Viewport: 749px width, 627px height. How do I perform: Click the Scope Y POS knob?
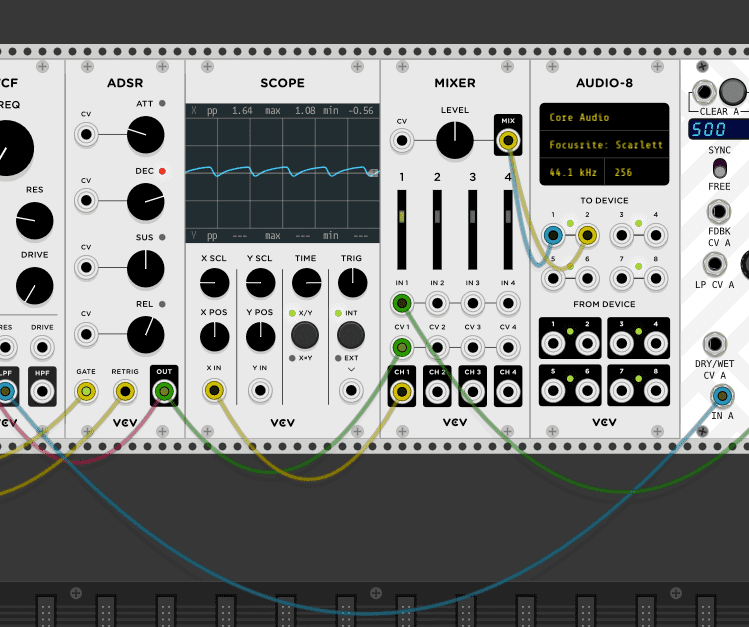point(260,337)
